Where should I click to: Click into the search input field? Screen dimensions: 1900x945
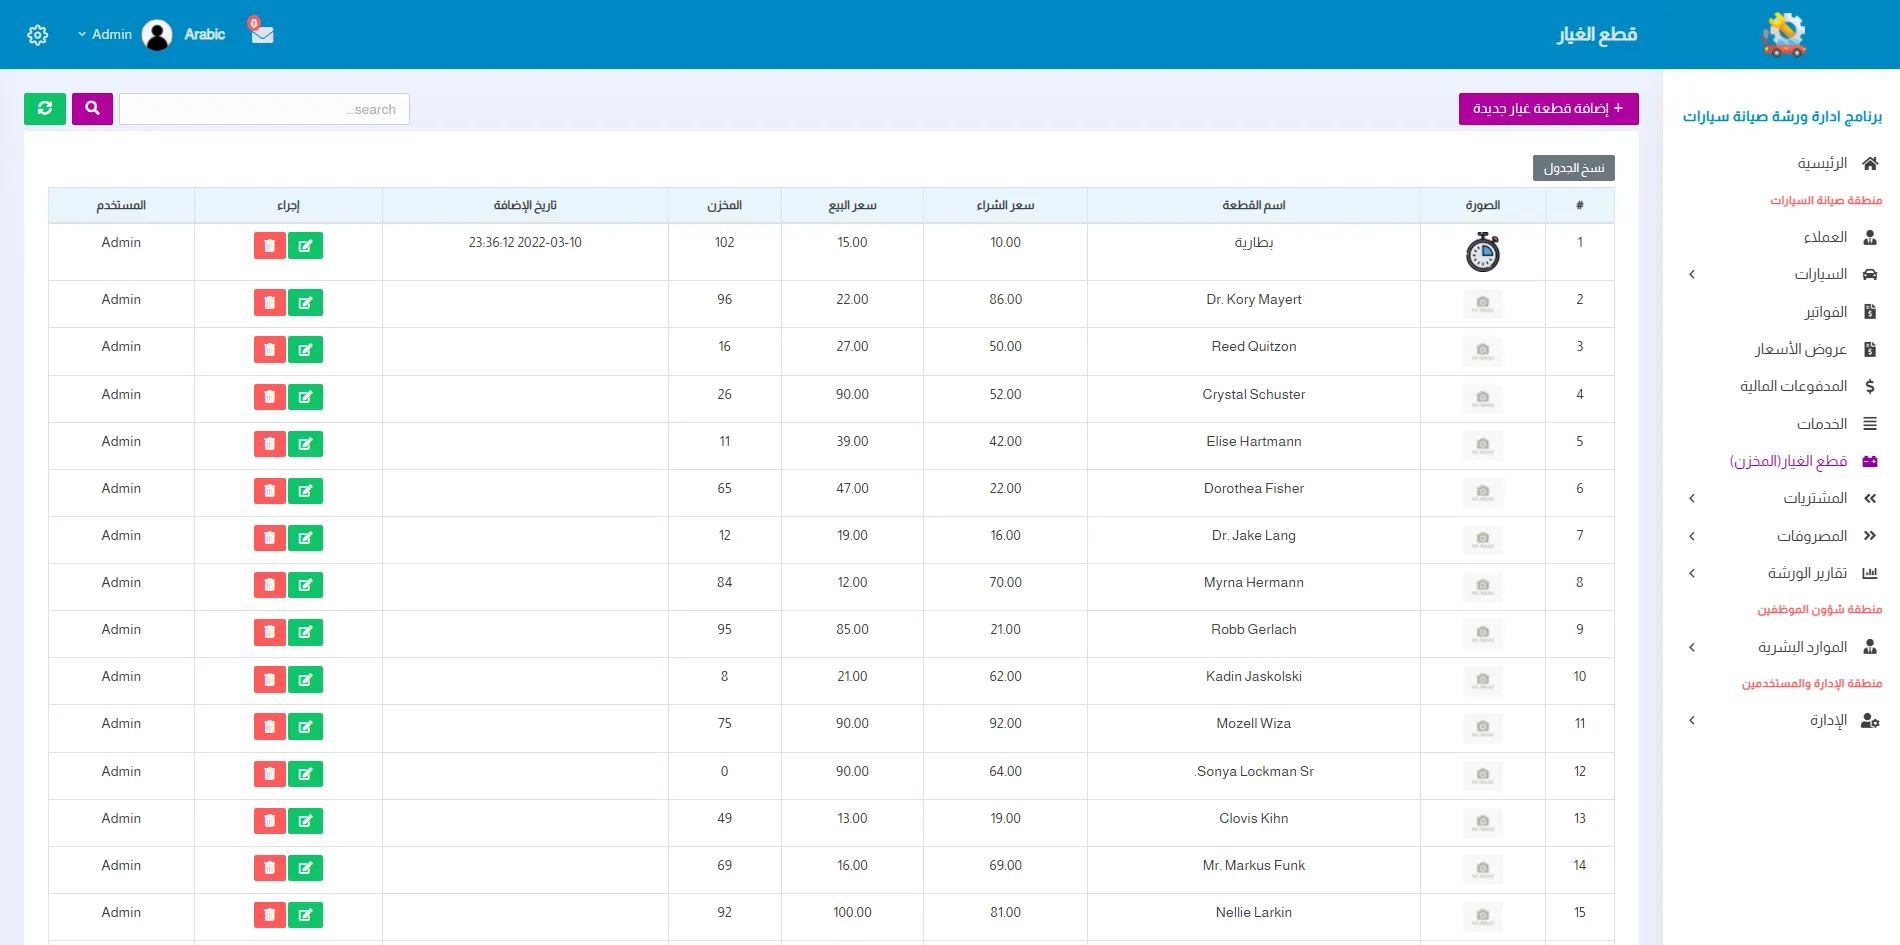(264, 110)
